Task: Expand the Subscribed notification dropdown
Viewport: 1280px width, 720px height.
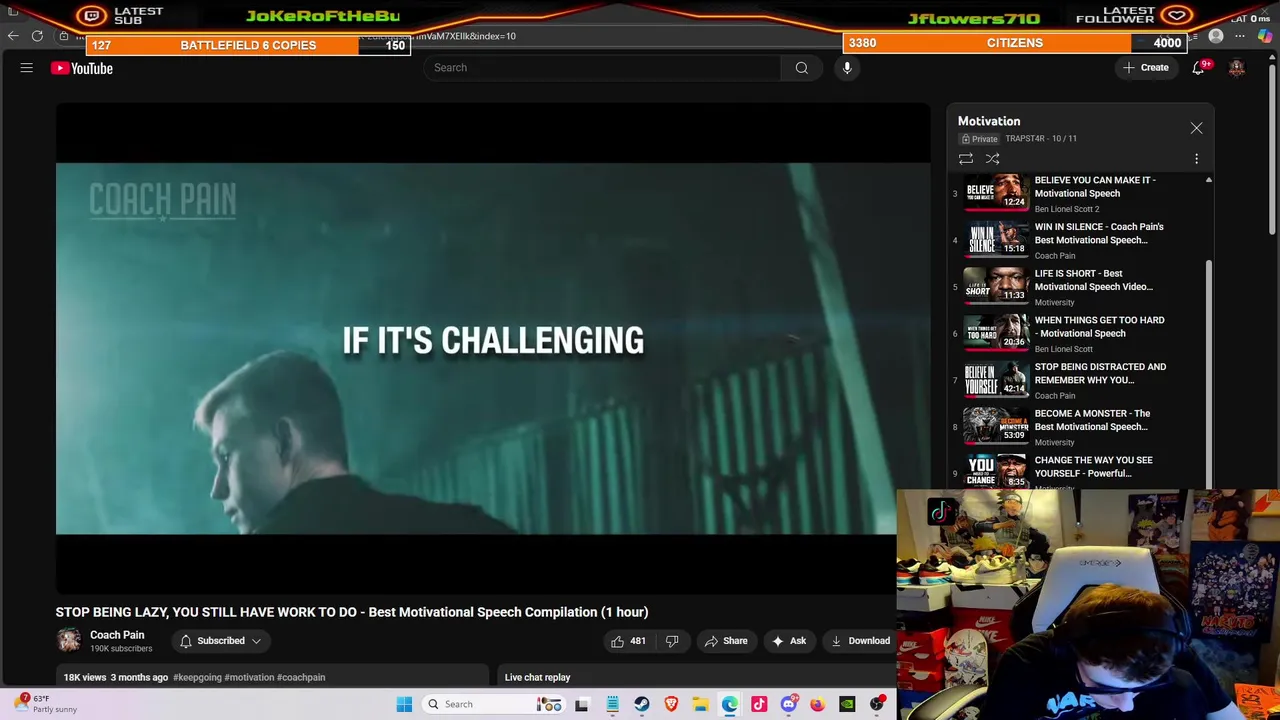Action: point(221,641)
